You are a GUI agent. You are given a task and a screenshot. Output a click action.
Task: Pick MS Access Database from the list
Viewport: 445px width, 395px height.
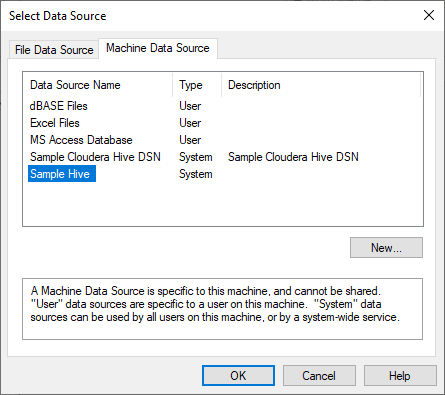[x=81, y=140]
